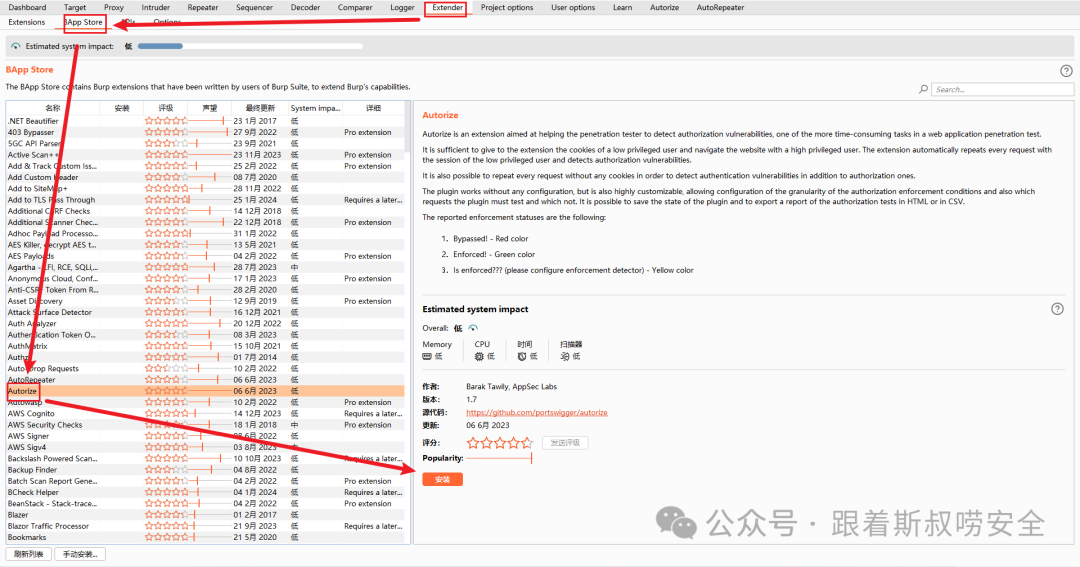Go to the Intruder tab
This screenshot has height=567, width=1080.
156,8
